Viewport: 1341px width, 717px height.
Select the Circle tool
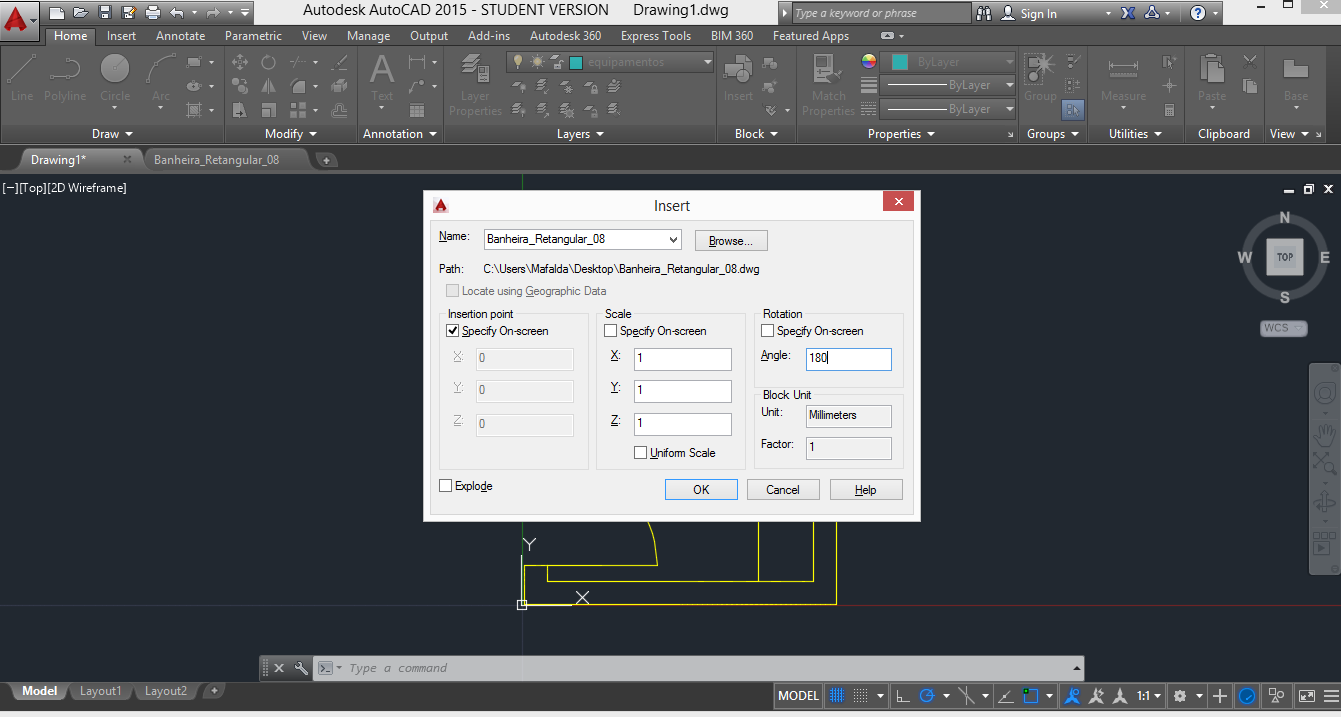pos(115,77)
